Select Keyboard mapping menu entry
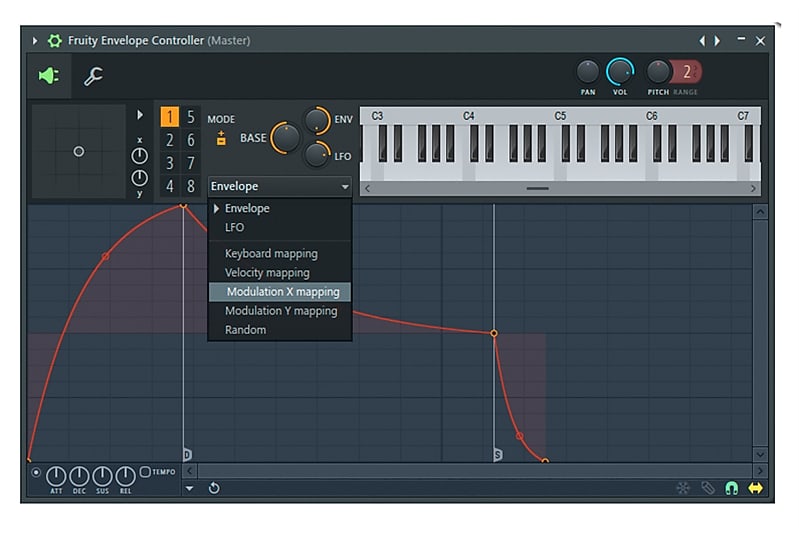Viewport: 799px width, 533px height. click(x=271, y=254)
